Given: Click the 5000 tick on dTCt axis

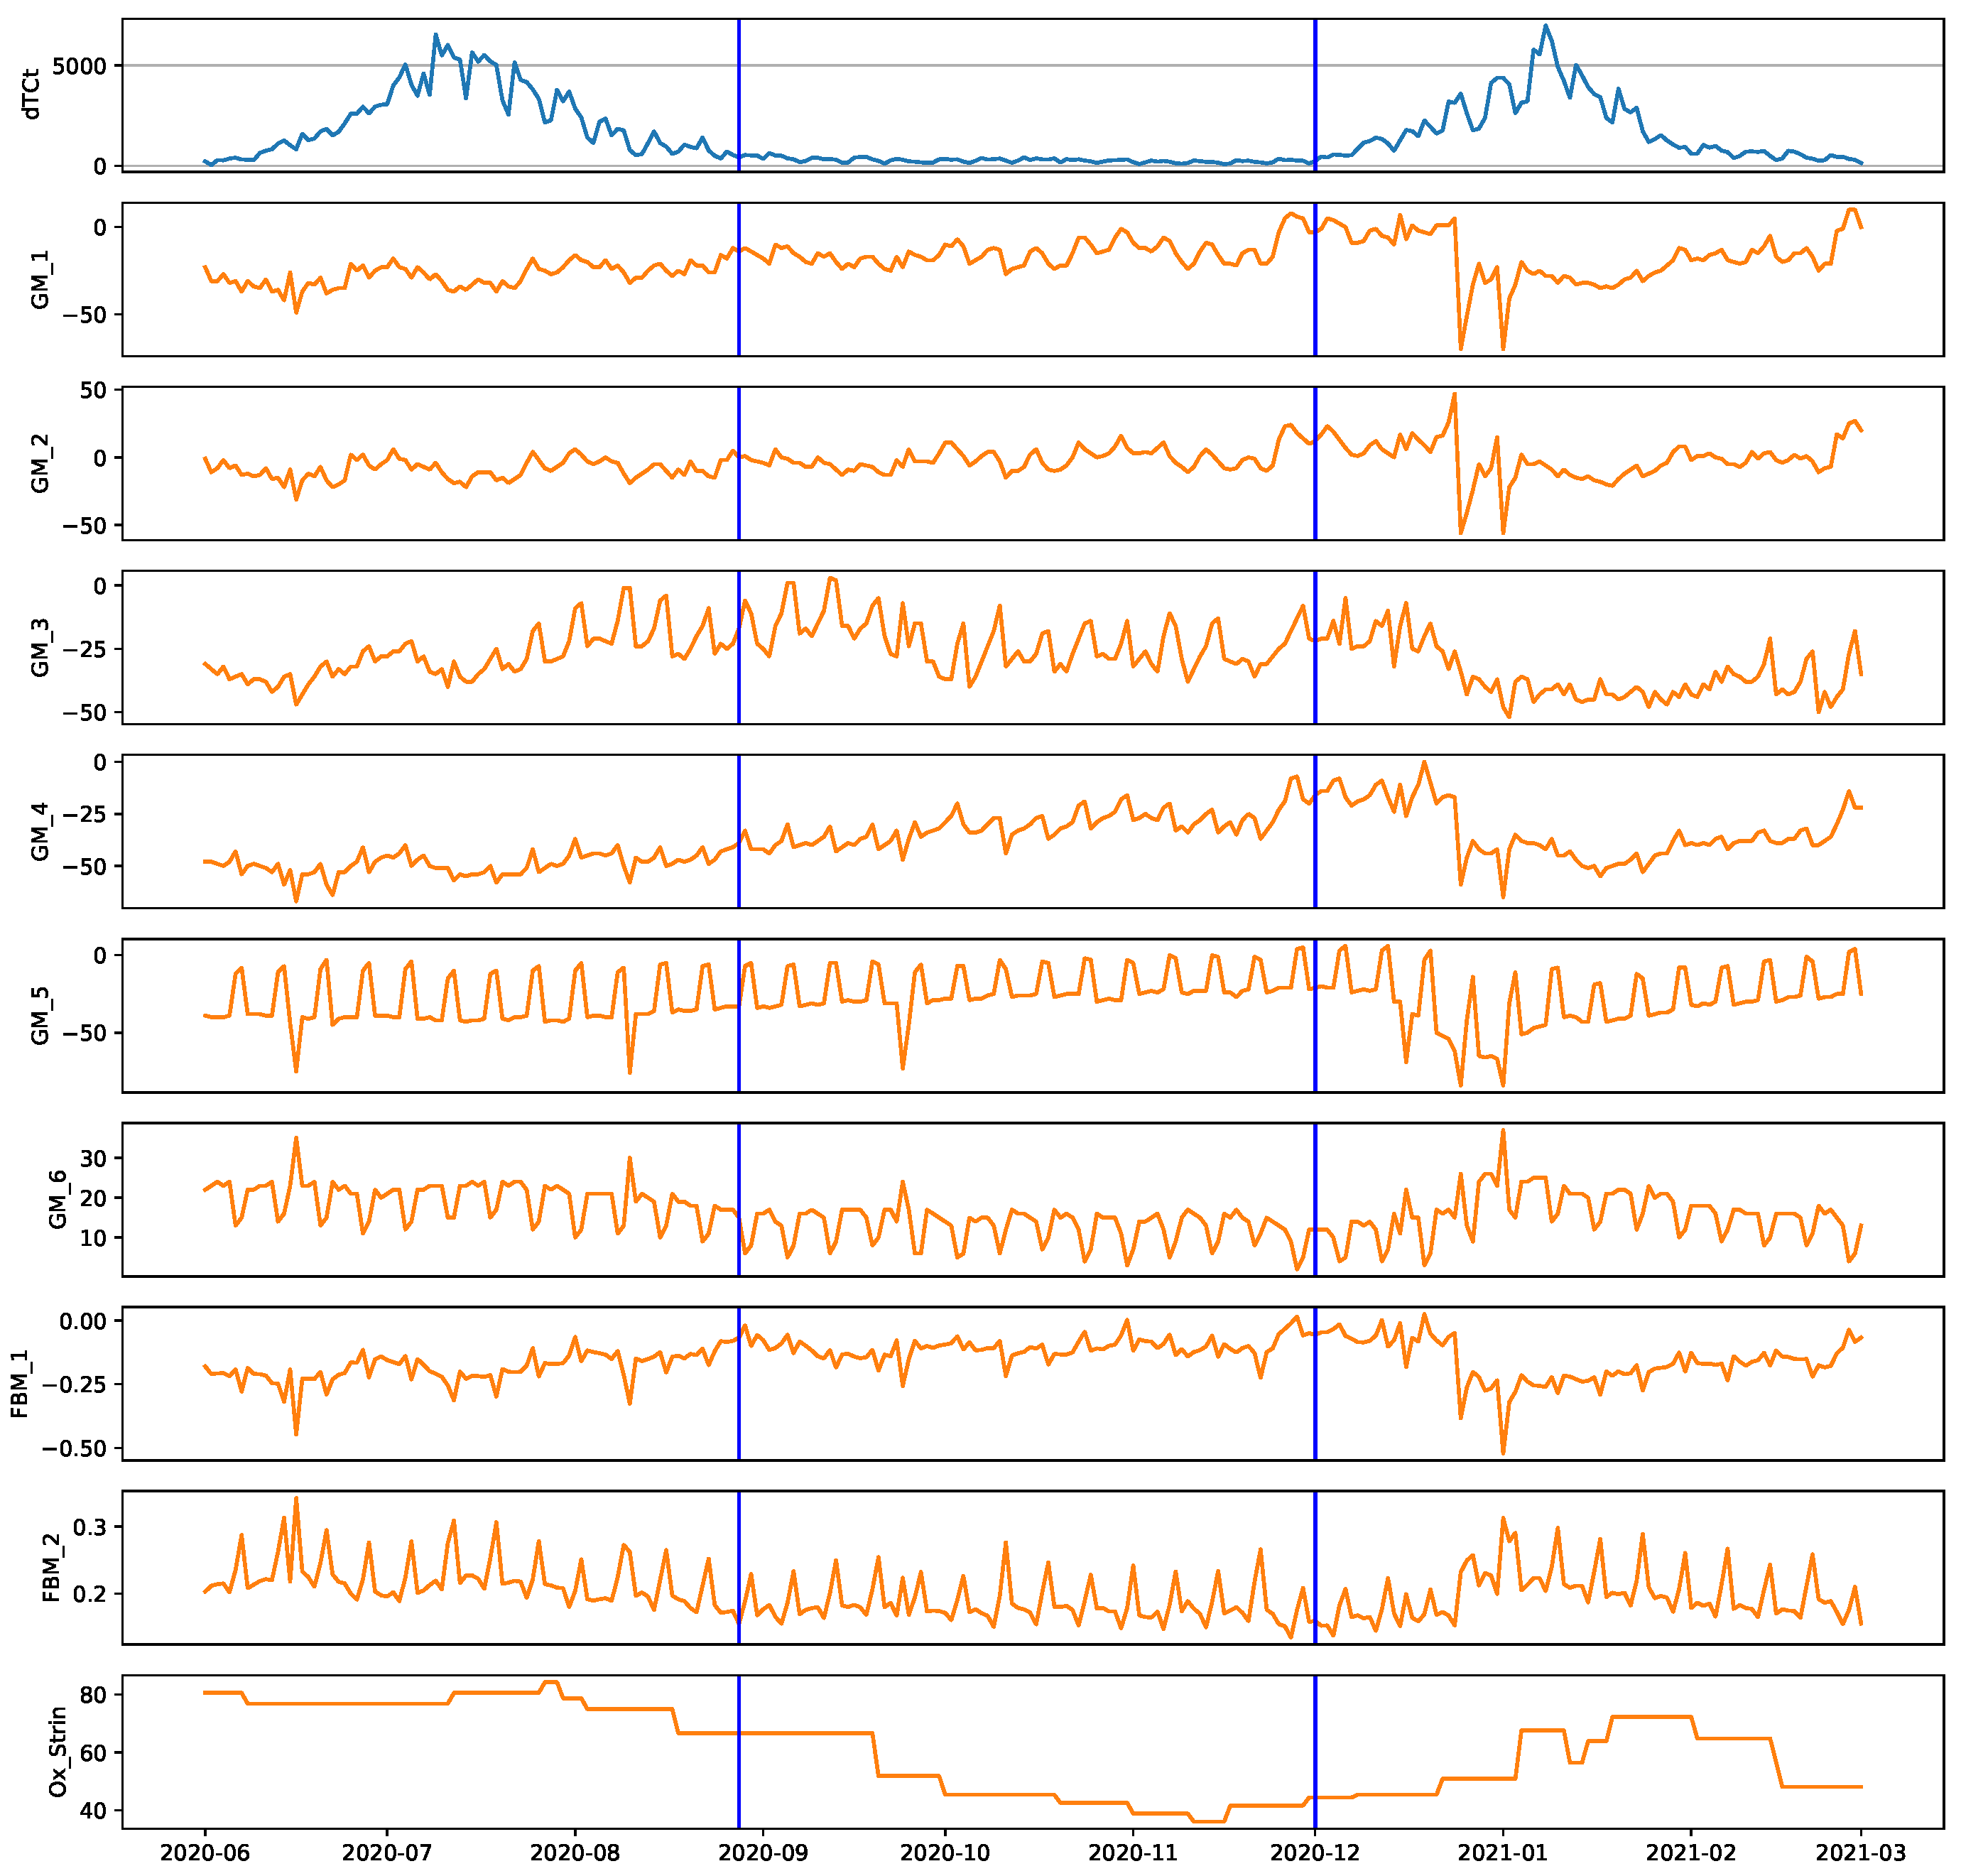Looking at the screenshot, I should pyautogui.click(x=79, y=66).
